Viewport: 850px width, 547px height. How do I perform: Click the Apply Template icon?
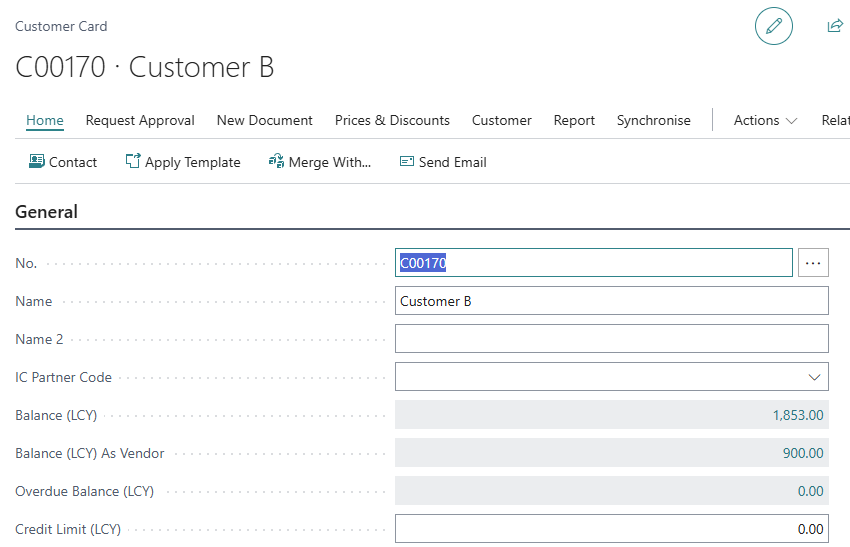click(133, 161)
